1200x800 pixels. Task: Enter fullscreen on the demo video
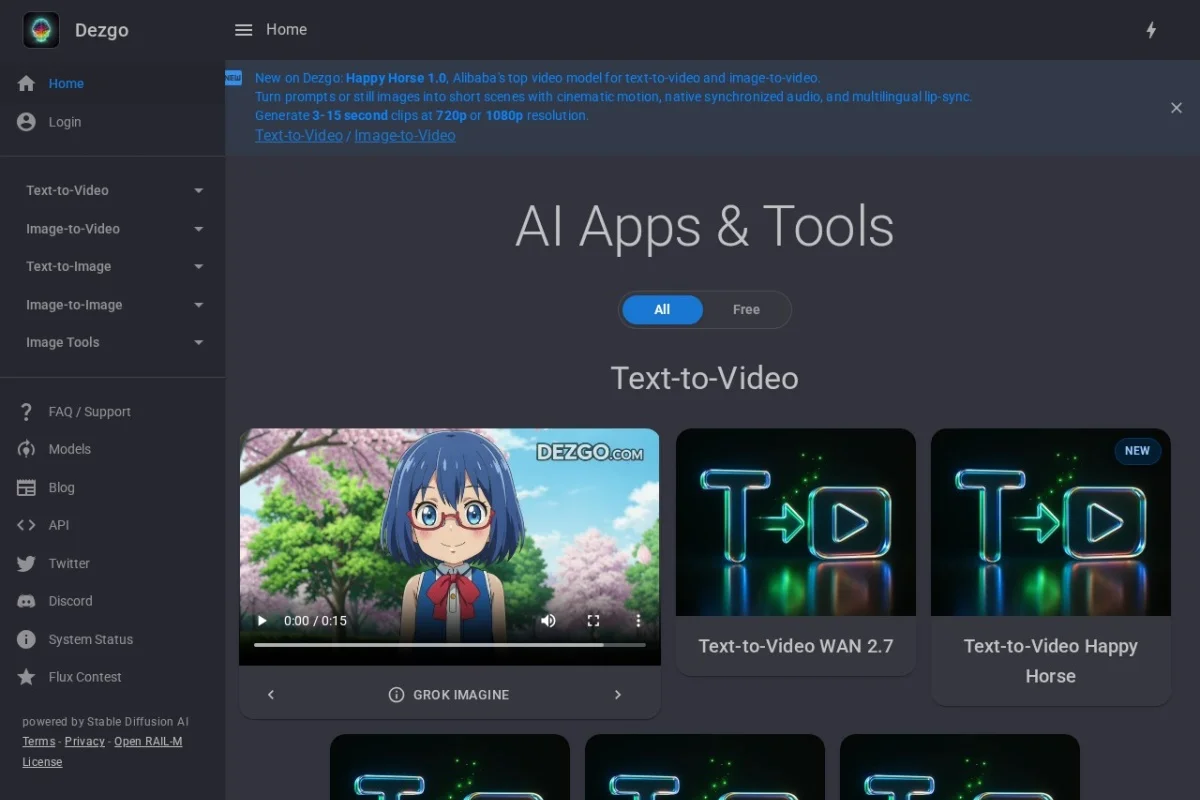click(593, 621)
